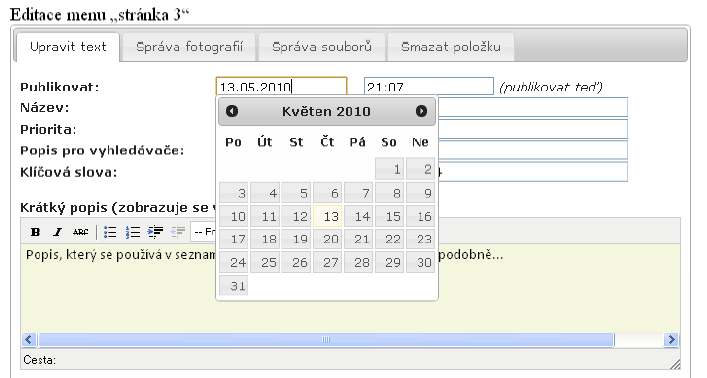This screenshot has height=378, width=707.
Task: Click the editor scroll-left arrow
Action: [29, 340]
